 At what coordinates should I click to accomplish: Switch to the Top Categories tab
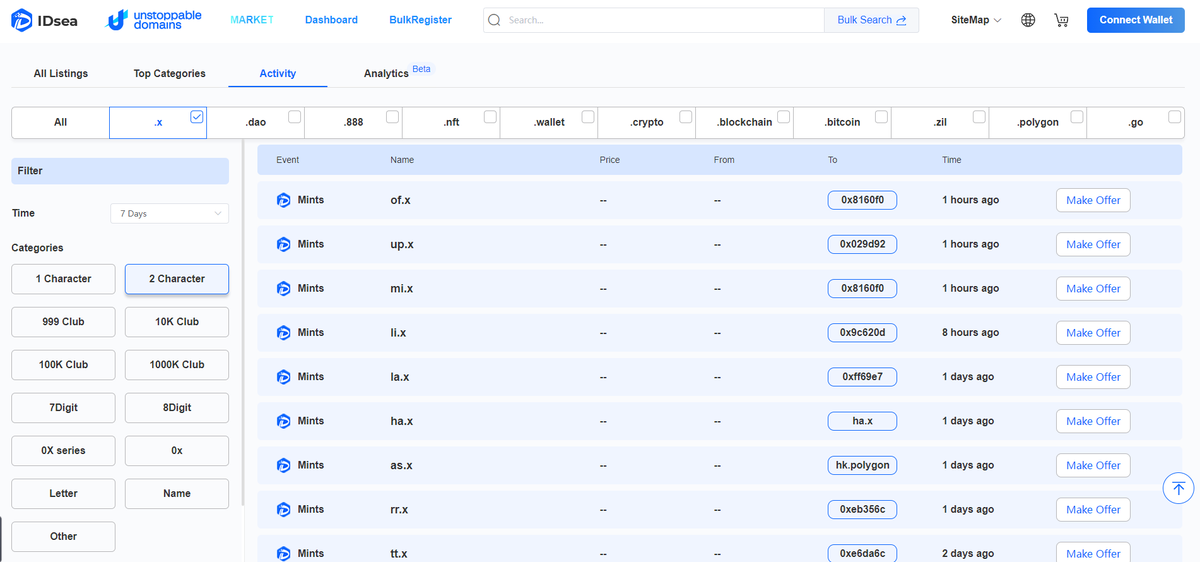[170, 73]
